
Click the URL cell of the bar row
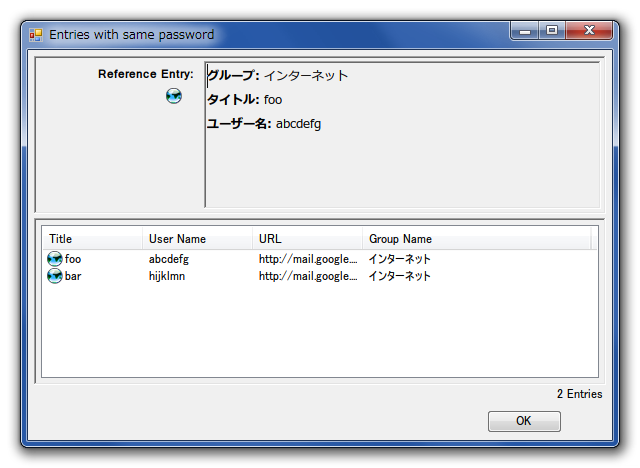(x=308, y=276)
